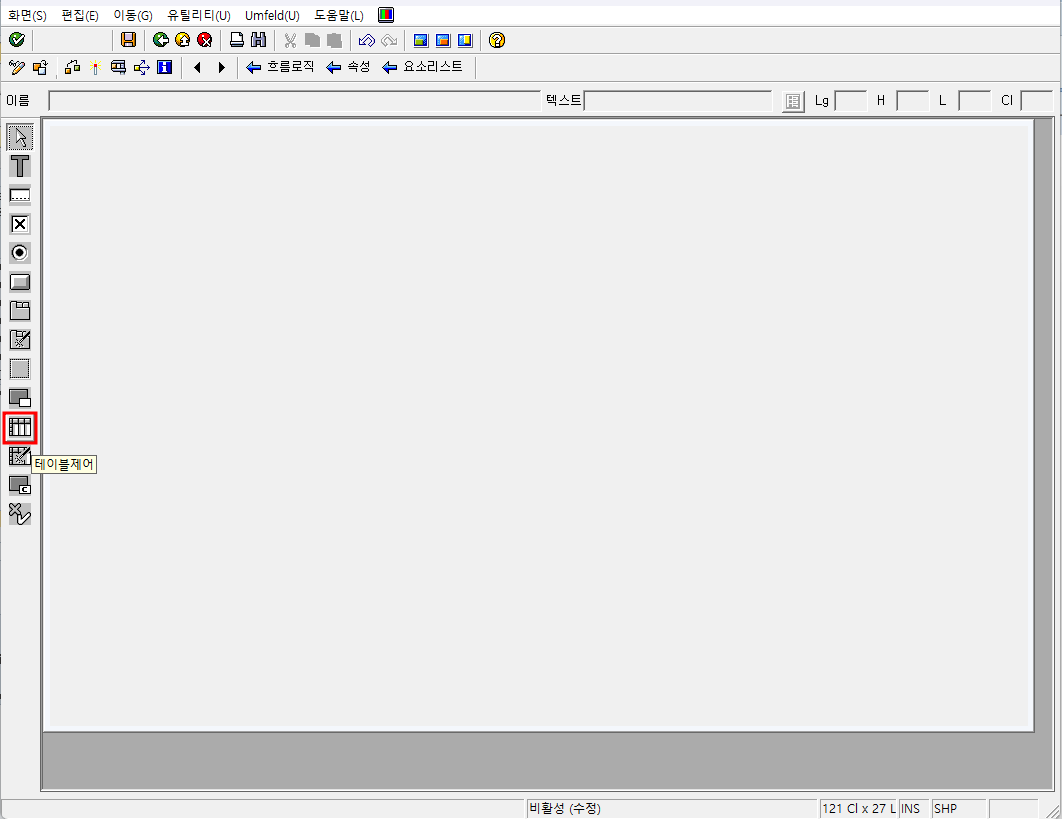Run the check icon with linked boxes
The height and width of the screenshot is (819, 1062).
(72, 67)
